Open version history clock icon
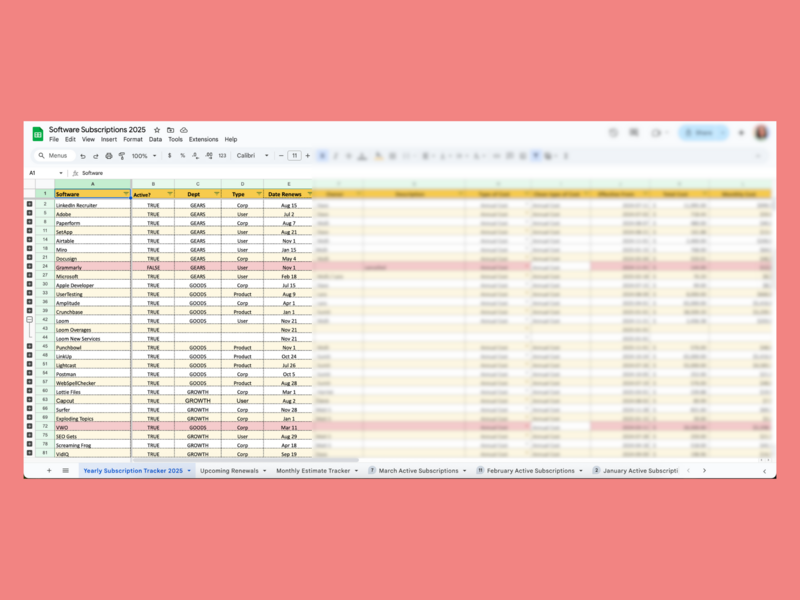 [x=613, y=133]
